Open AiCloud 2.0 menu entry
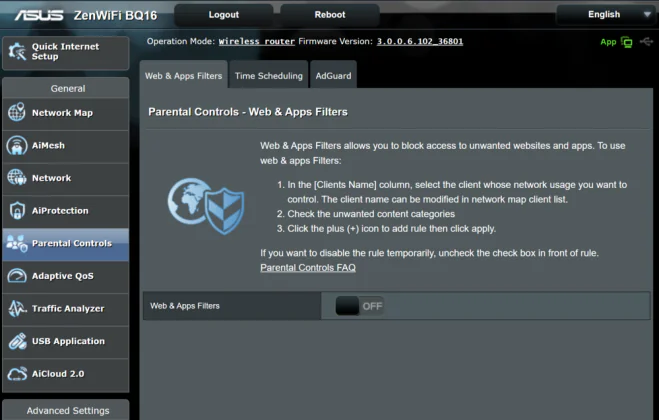 coord(66,374)
